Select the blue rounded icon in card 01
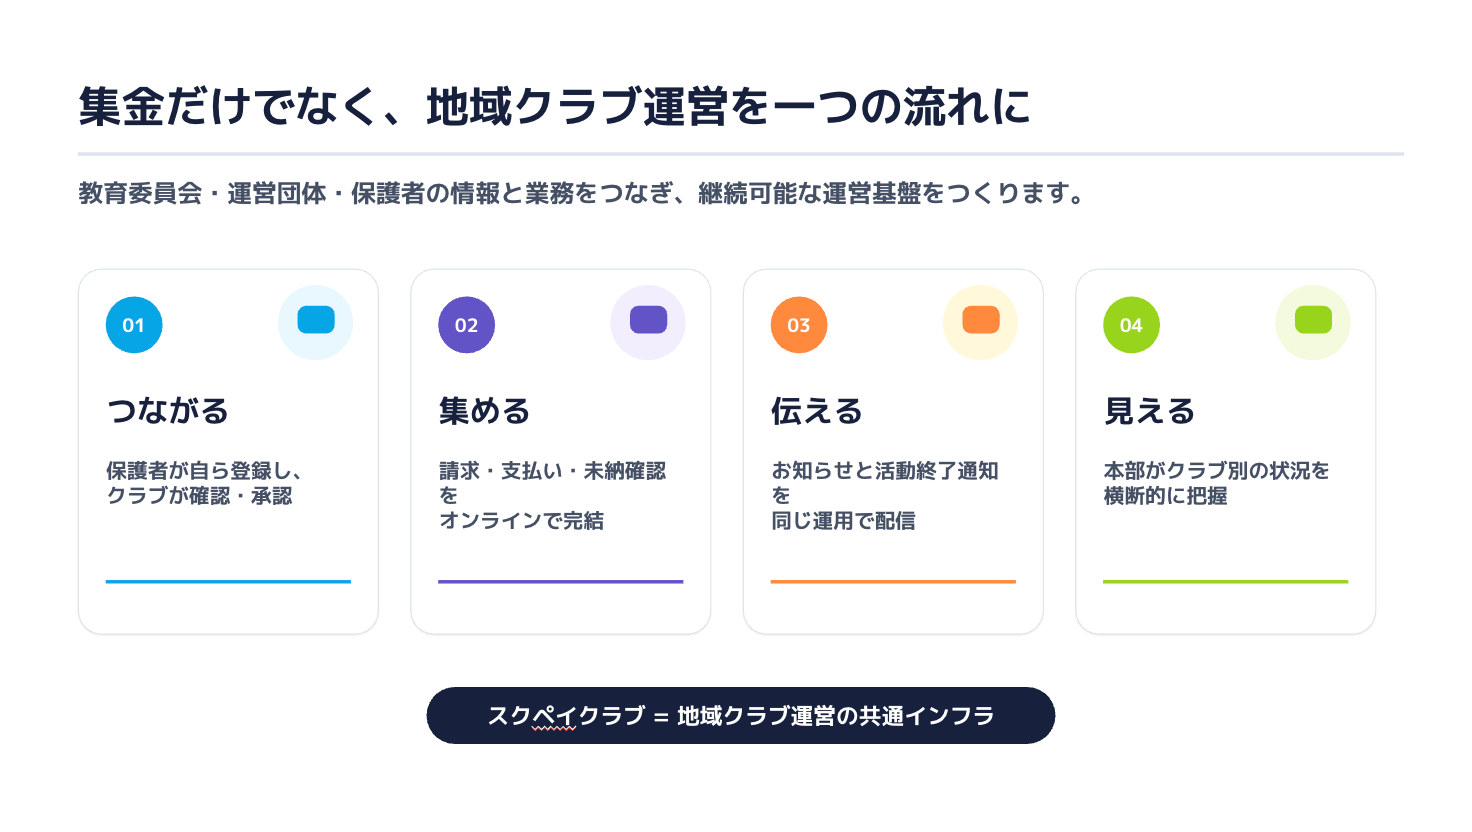The height and width of the screenshot is (832, 1472). click(316, 320)
